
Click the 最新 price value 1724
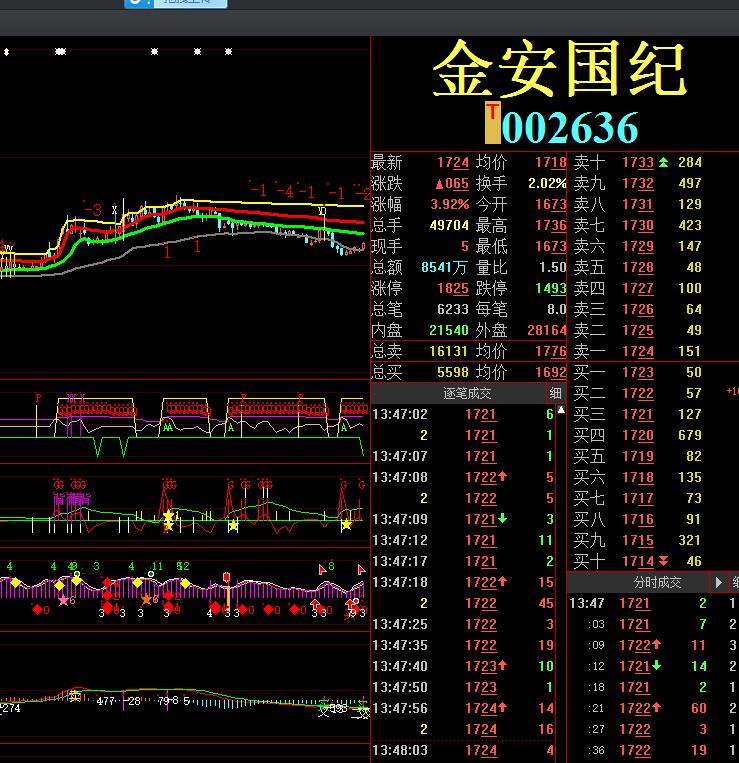click(x=452, y=163)
